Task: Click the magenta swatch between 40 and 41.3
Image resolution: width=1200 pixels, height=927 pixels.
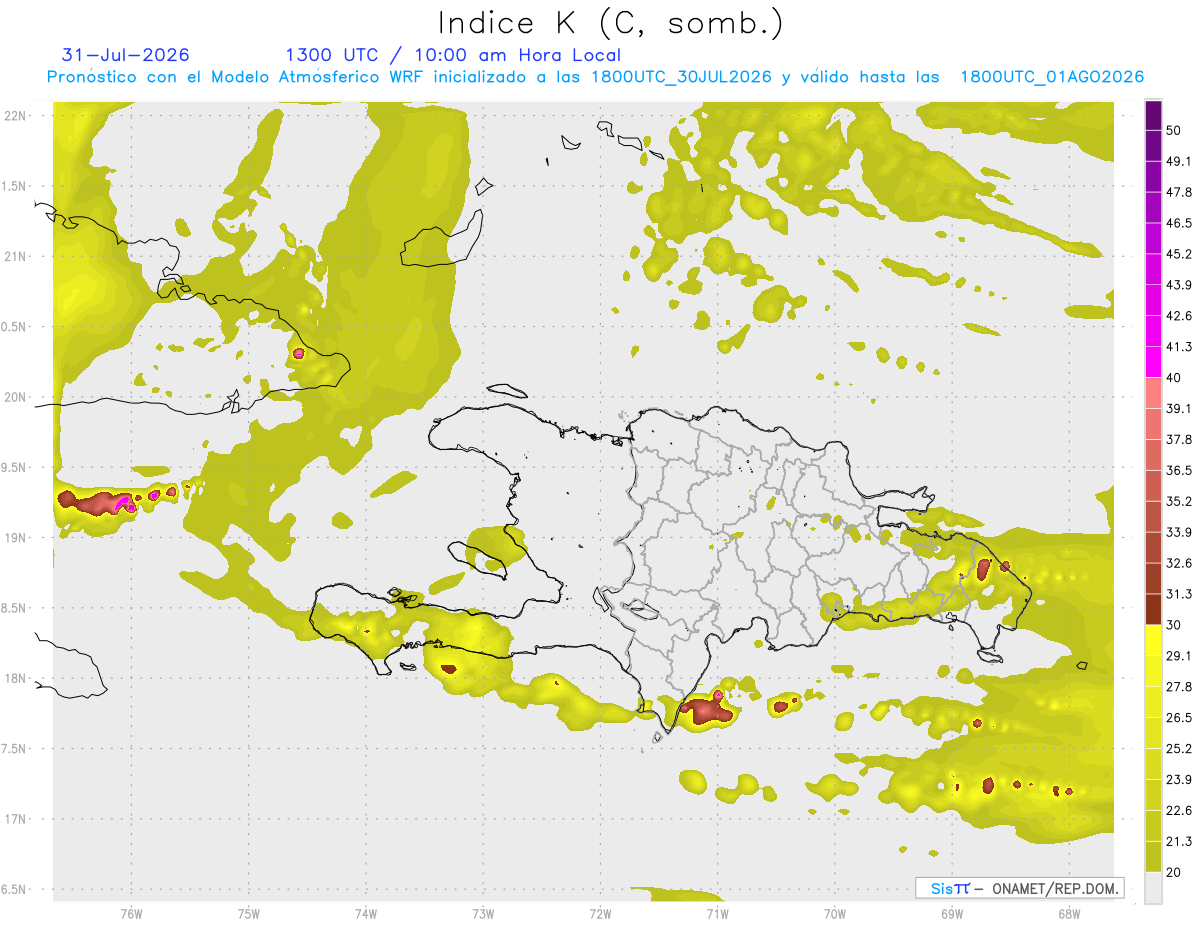Action: pyautogui.click(x=1153, y=363)
